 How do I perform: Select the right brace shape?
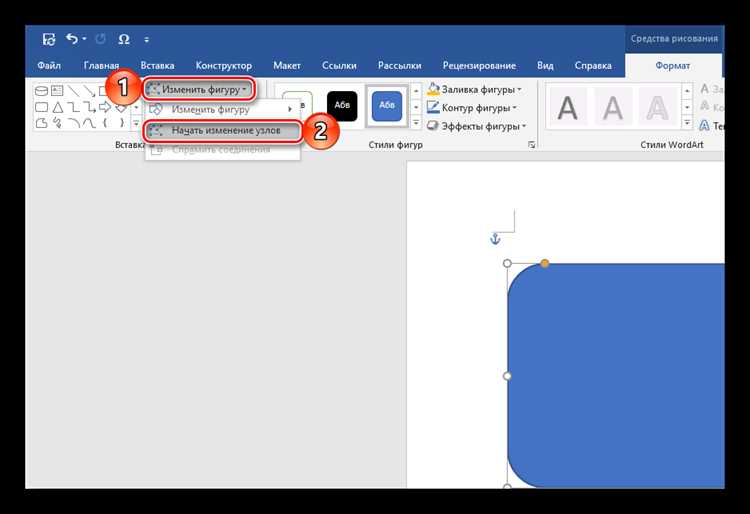[x=121, y=123]
